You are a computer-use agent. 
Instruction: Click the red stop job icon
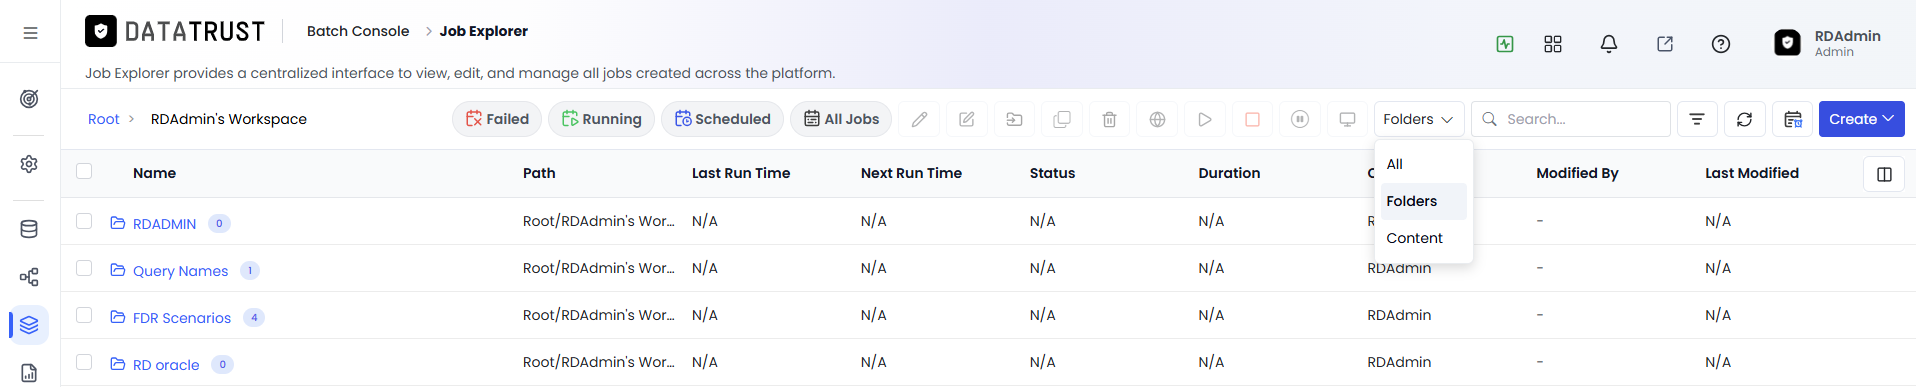click(1252, 119)
